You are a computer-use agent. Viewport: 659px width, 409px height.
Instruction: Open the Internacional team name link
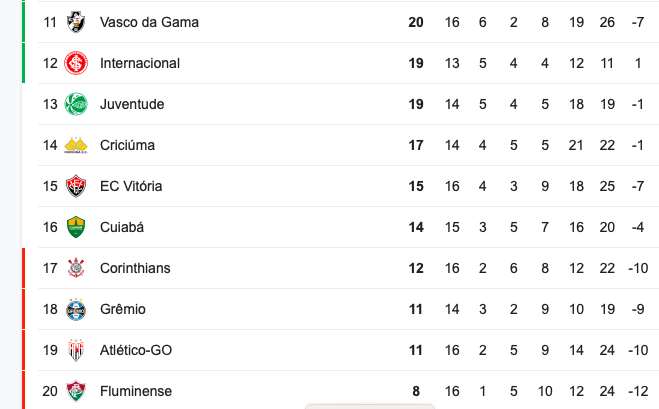pos(140,63)
